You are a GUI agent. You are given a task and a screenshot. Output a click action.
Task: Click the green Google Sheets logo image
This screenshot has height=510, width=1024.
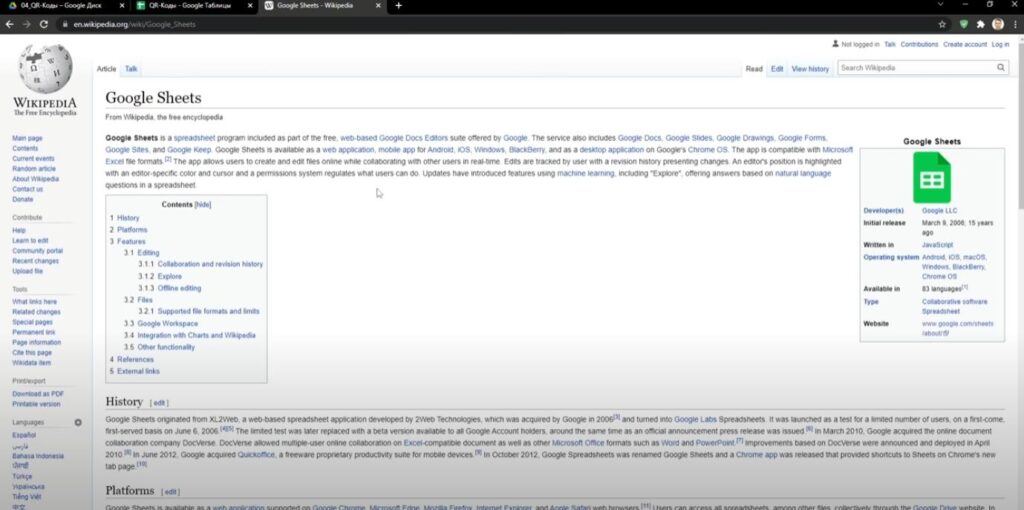tap(931, 179)
